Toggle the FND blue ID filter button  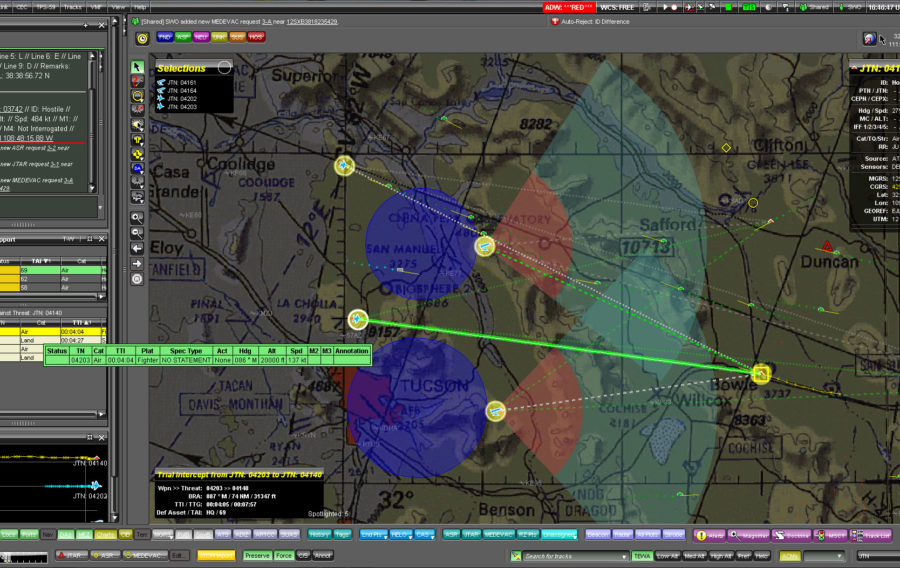click(165, 37)
